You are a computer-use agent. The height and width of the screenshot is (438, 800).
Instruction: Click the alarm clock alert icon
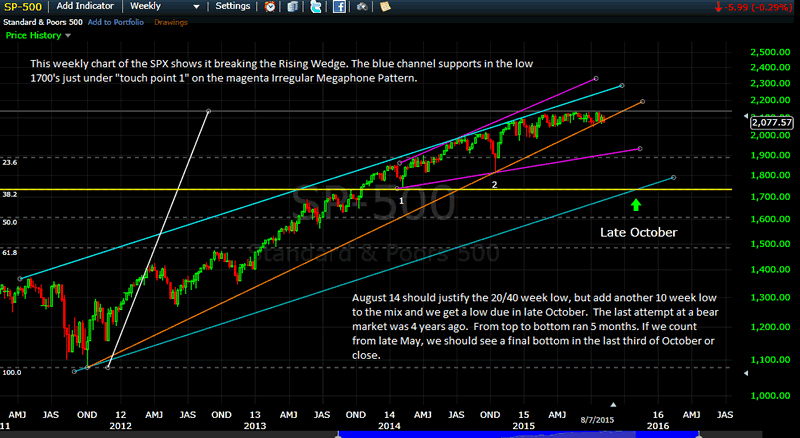click(270, 6)
